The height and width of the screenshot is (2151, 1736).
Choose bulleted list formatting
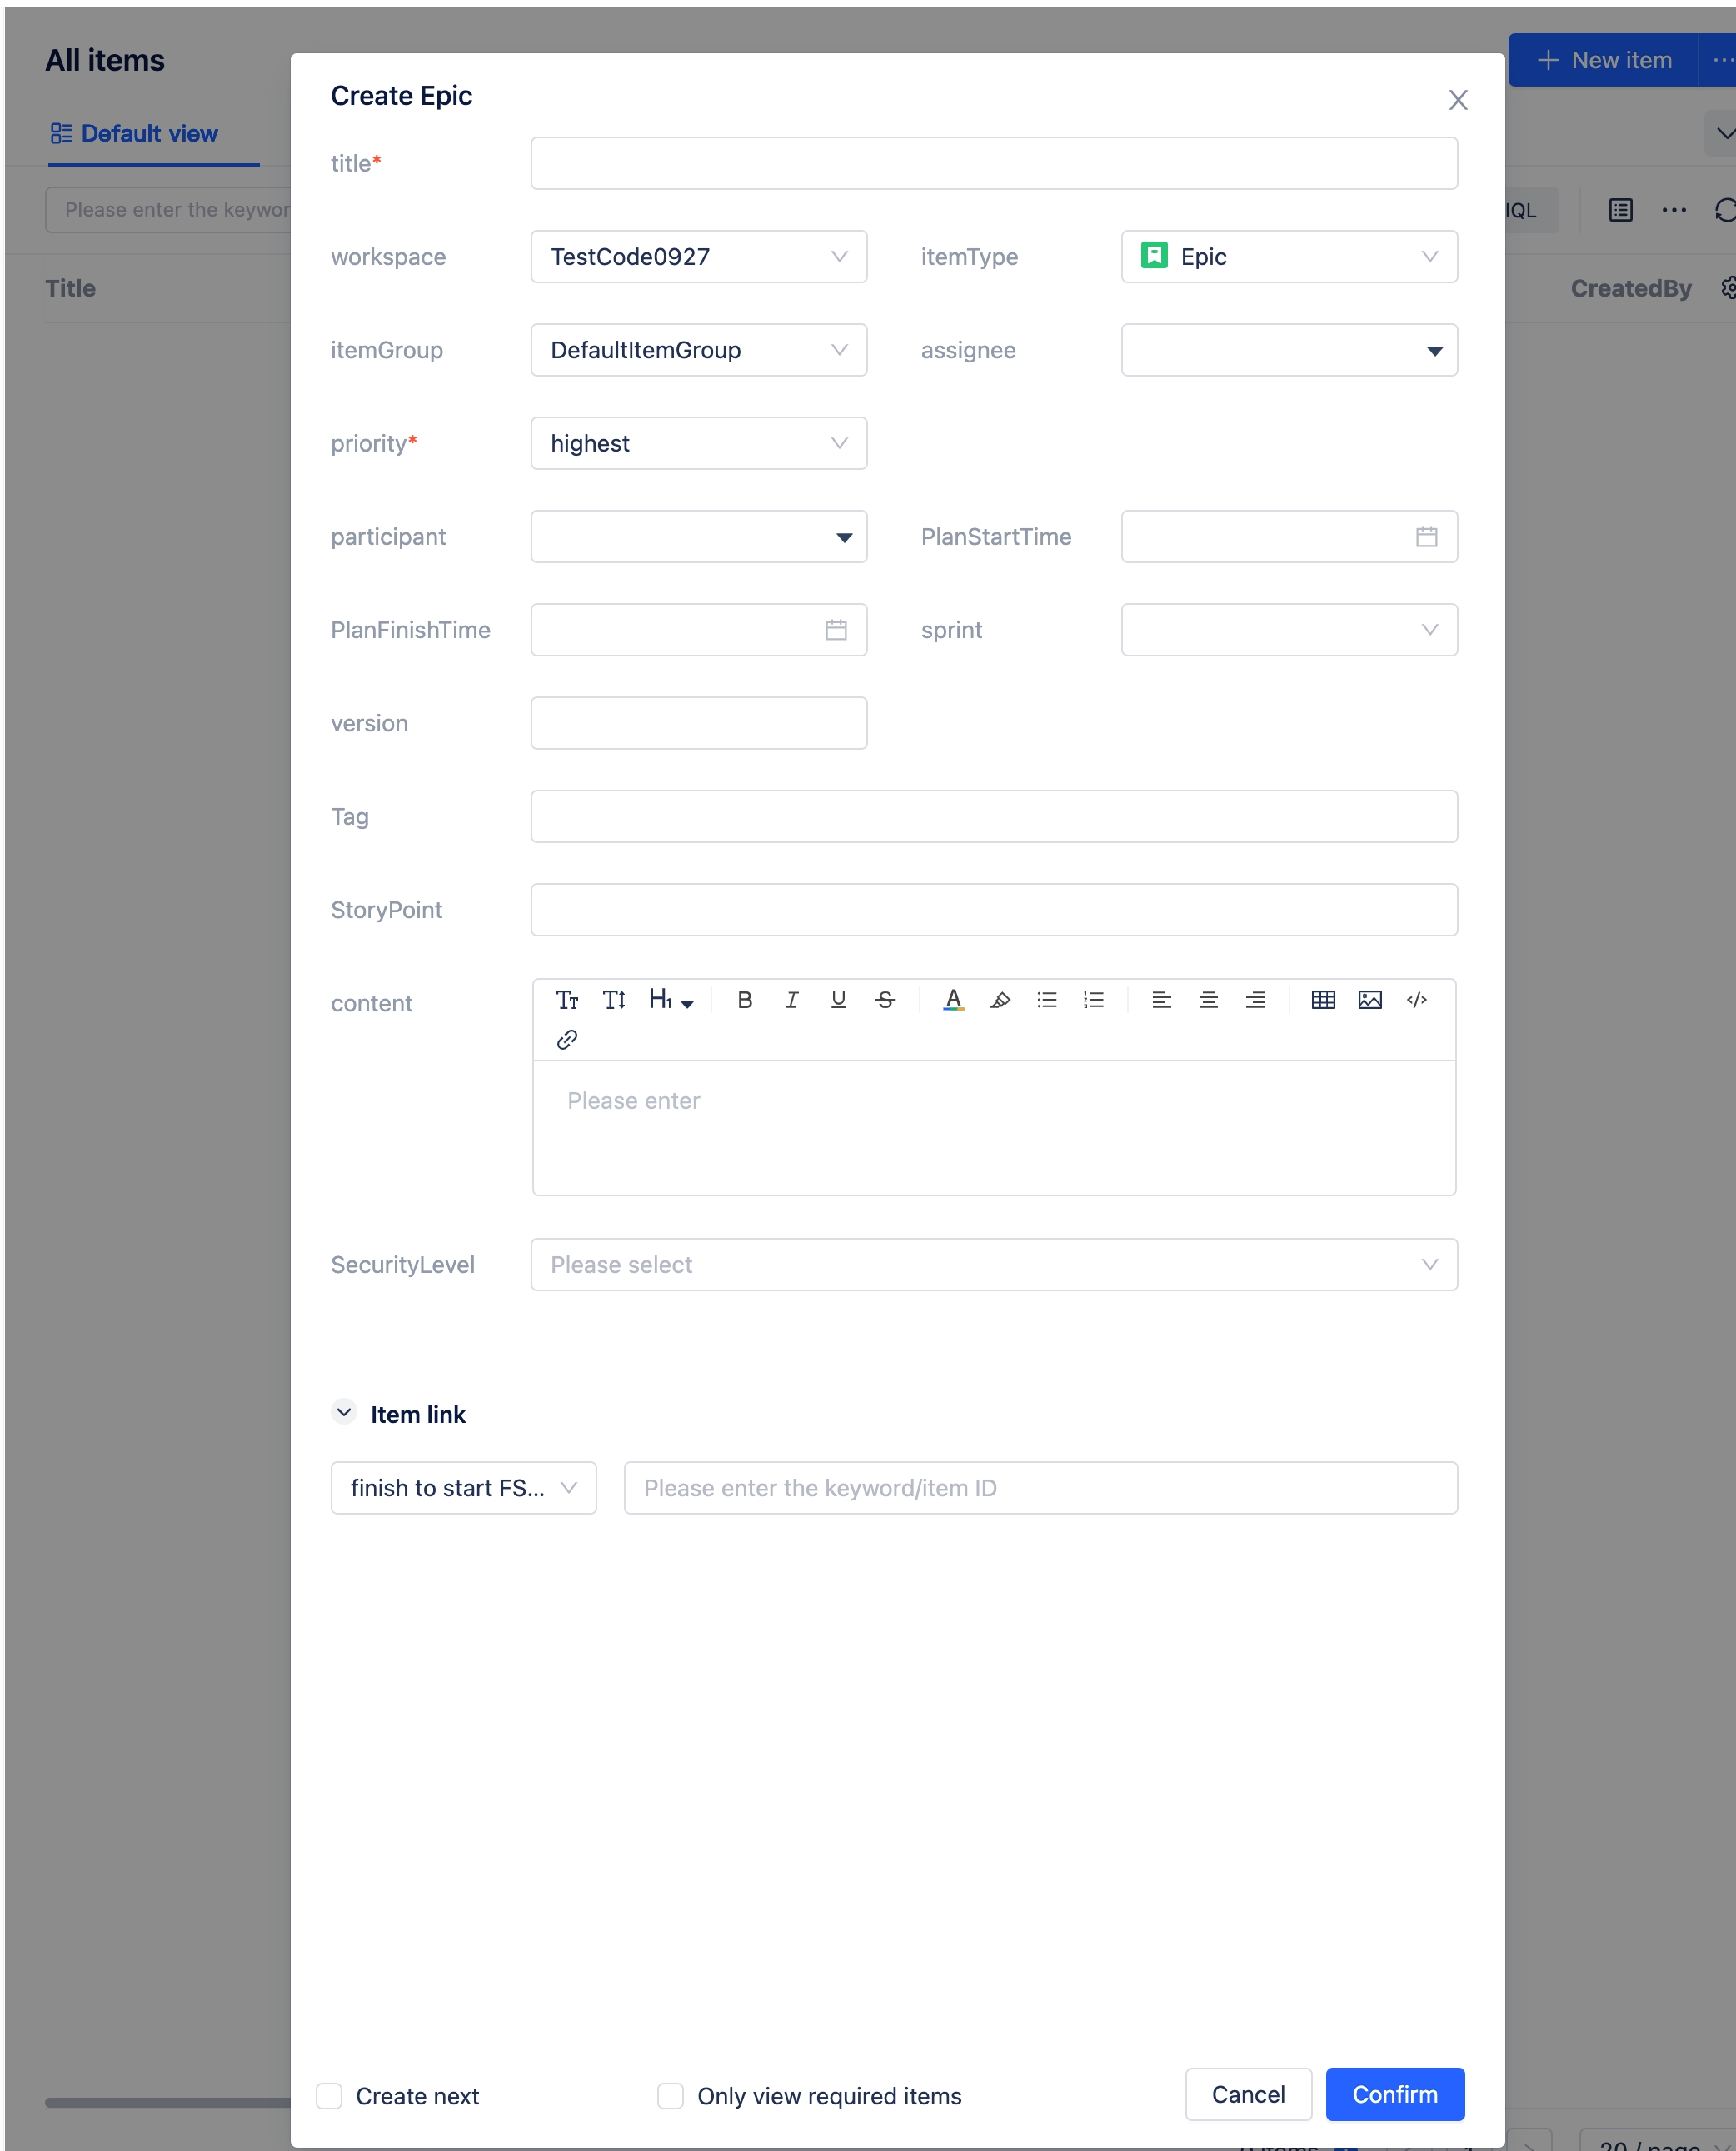[x=1046, y=999]
